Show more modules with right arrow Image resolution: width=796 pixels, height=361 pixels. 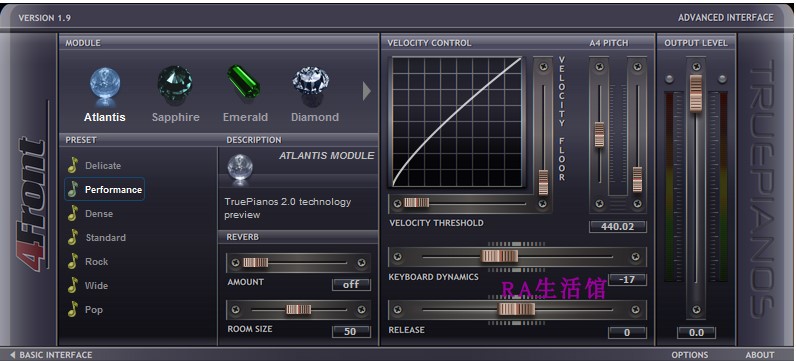pos(367,91)
